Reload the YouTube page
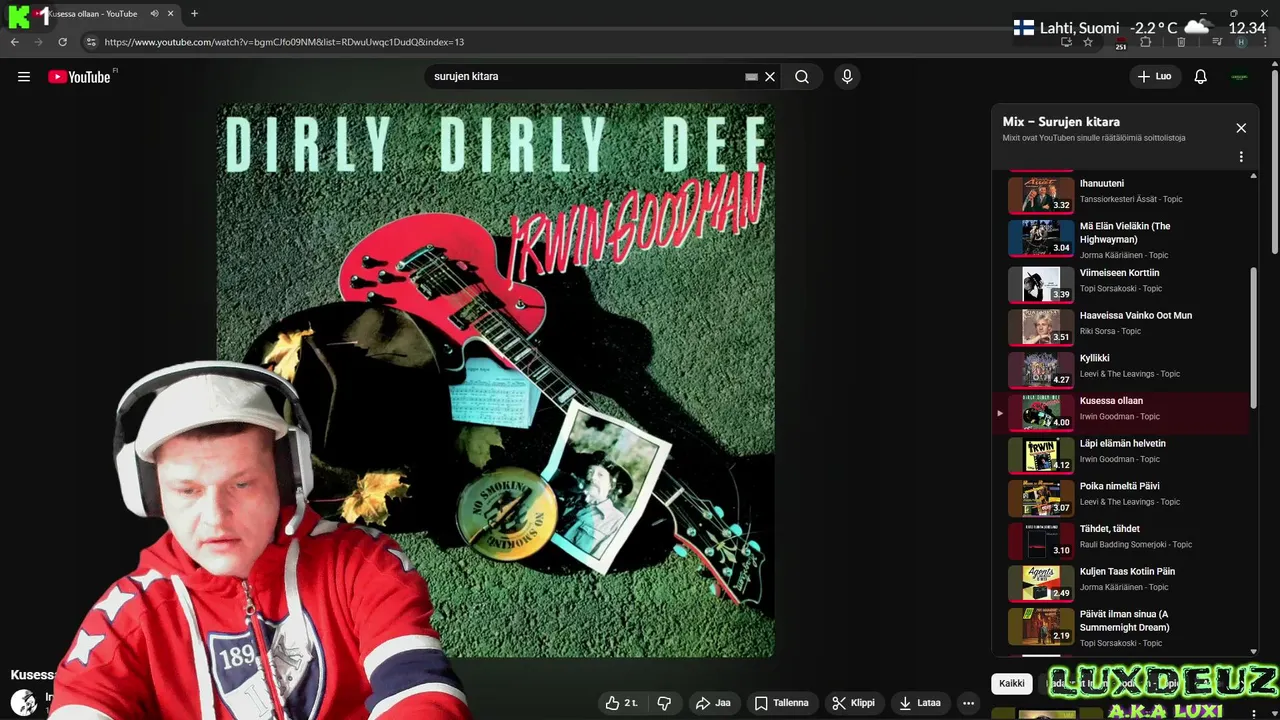Image resolution: width=1280 pixels, height=720 pixels. 62,42
